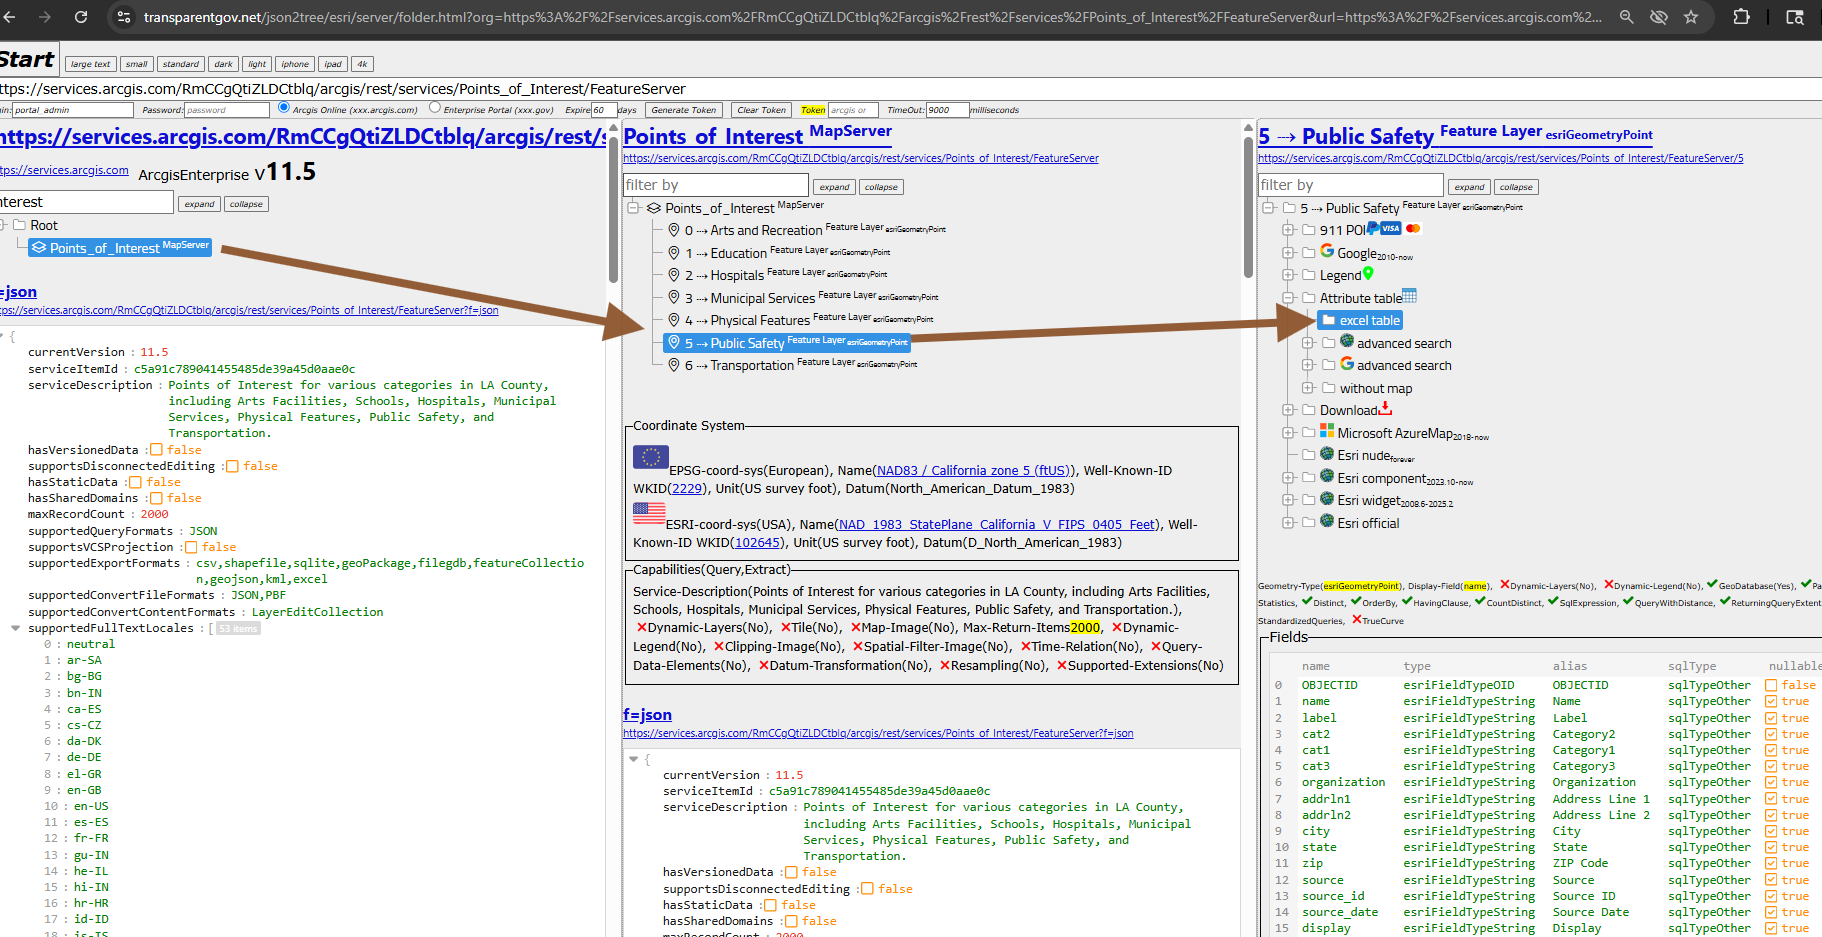The image size is (1822, 937).
Task: Click the Public Safety panel filter field
Action: coord(1350,185)
